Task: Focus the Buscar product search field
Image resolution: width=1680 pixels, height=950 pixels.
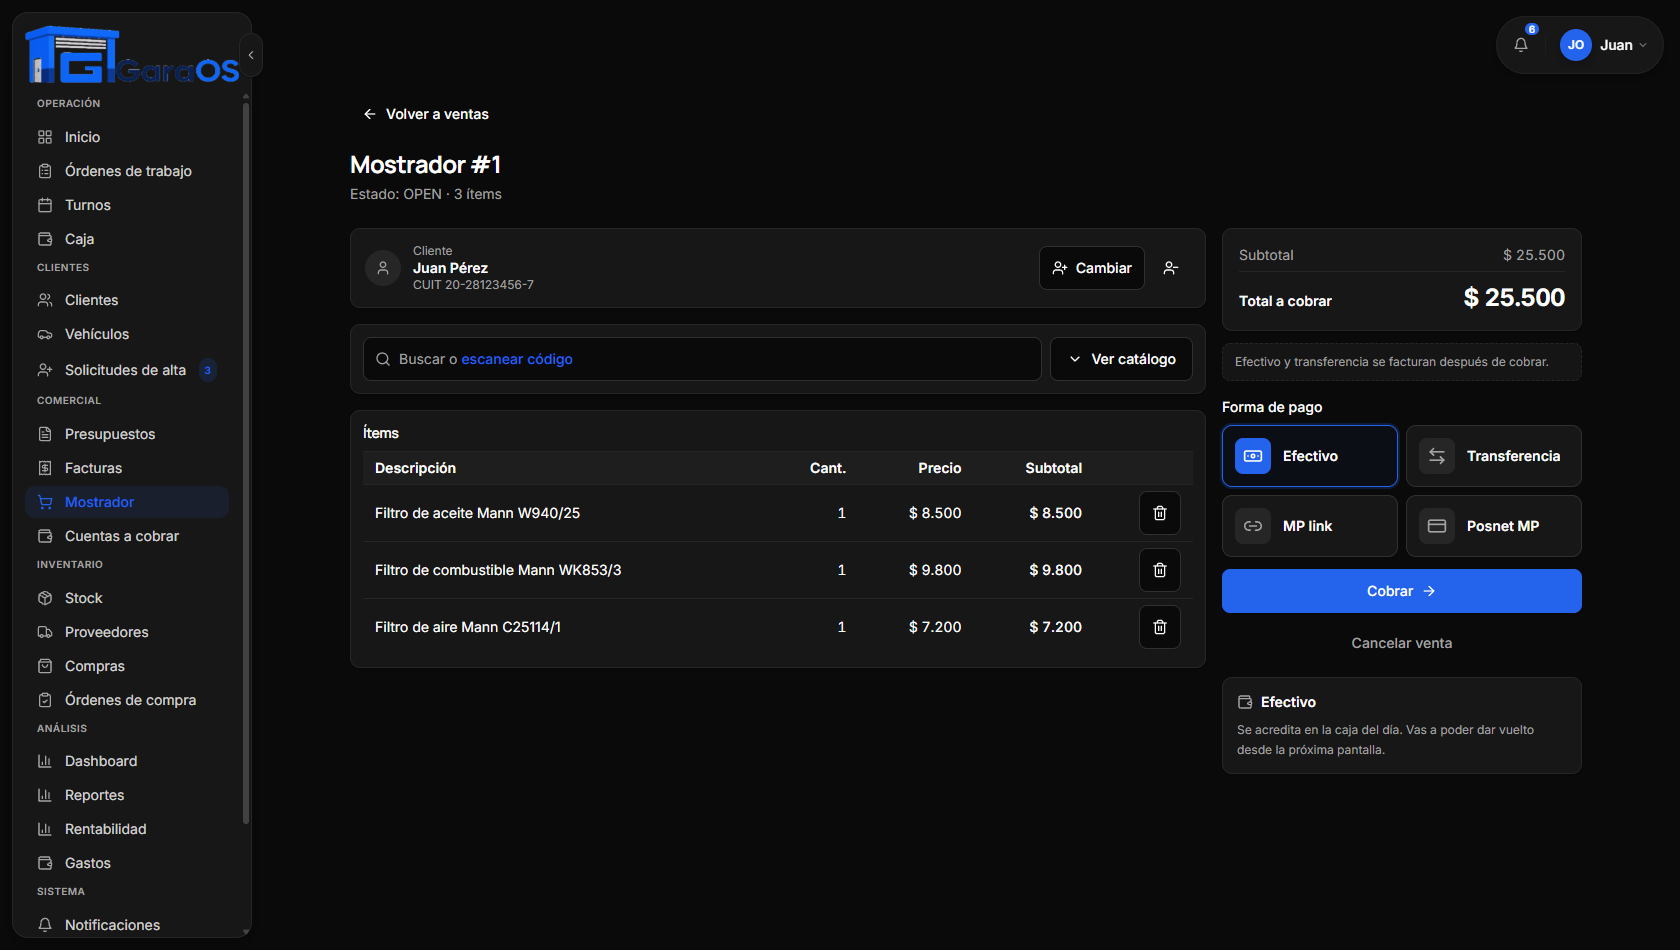Action: (702, 359)
